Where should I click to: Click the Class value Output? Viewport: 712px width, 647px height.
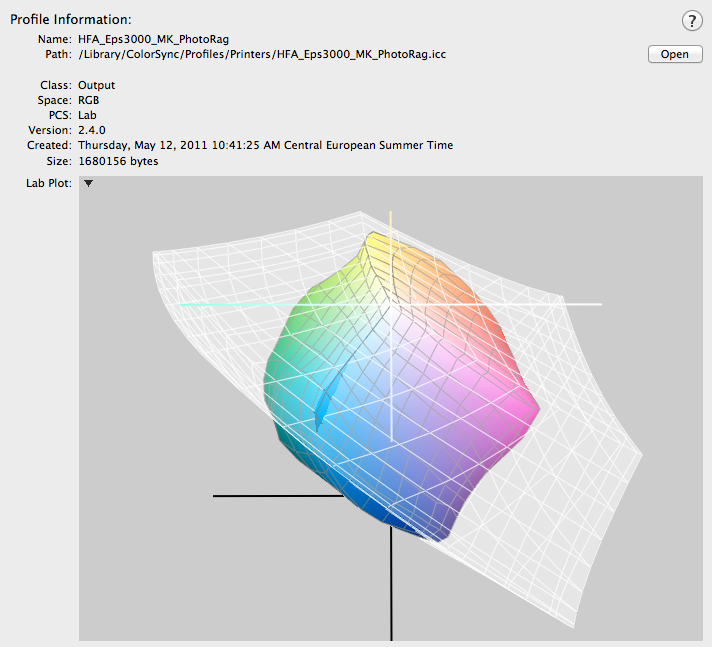click(x=96, y=85)
